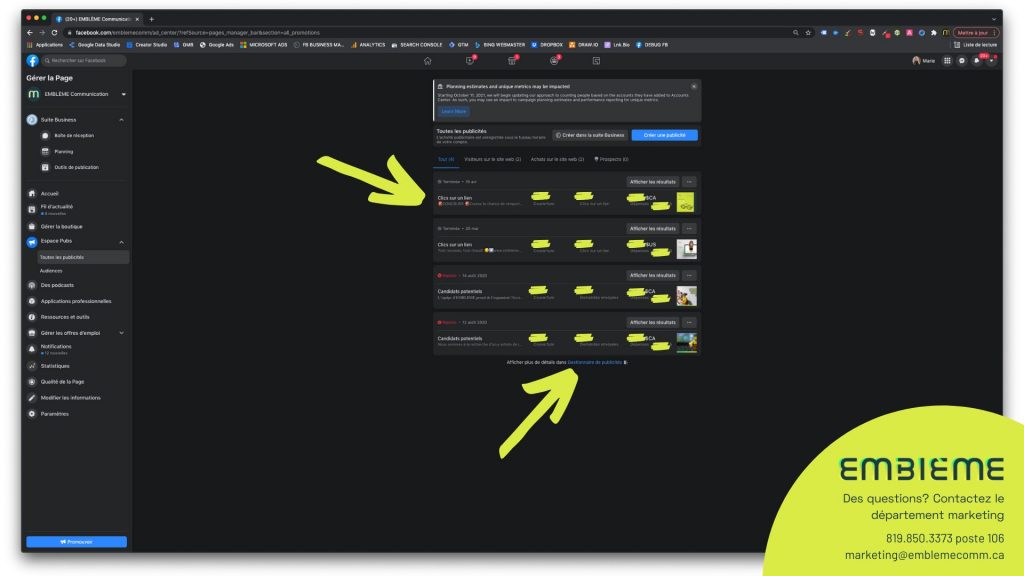The width and height of the screenshot is (1024, 576).
Task: Click the Facebook logo
Action: (x=33, y=61)
